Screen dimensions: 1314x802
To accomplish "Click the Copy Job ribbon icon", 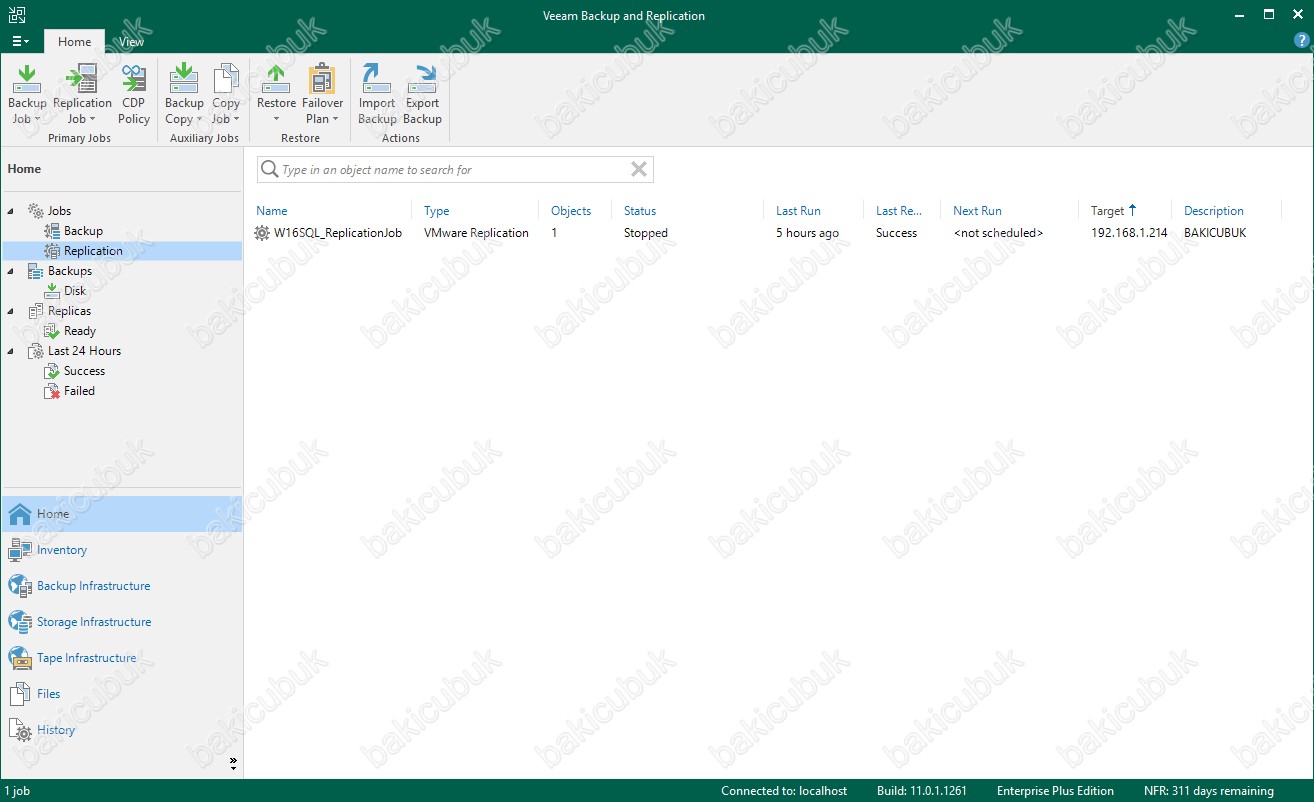I will pos(226,78).
